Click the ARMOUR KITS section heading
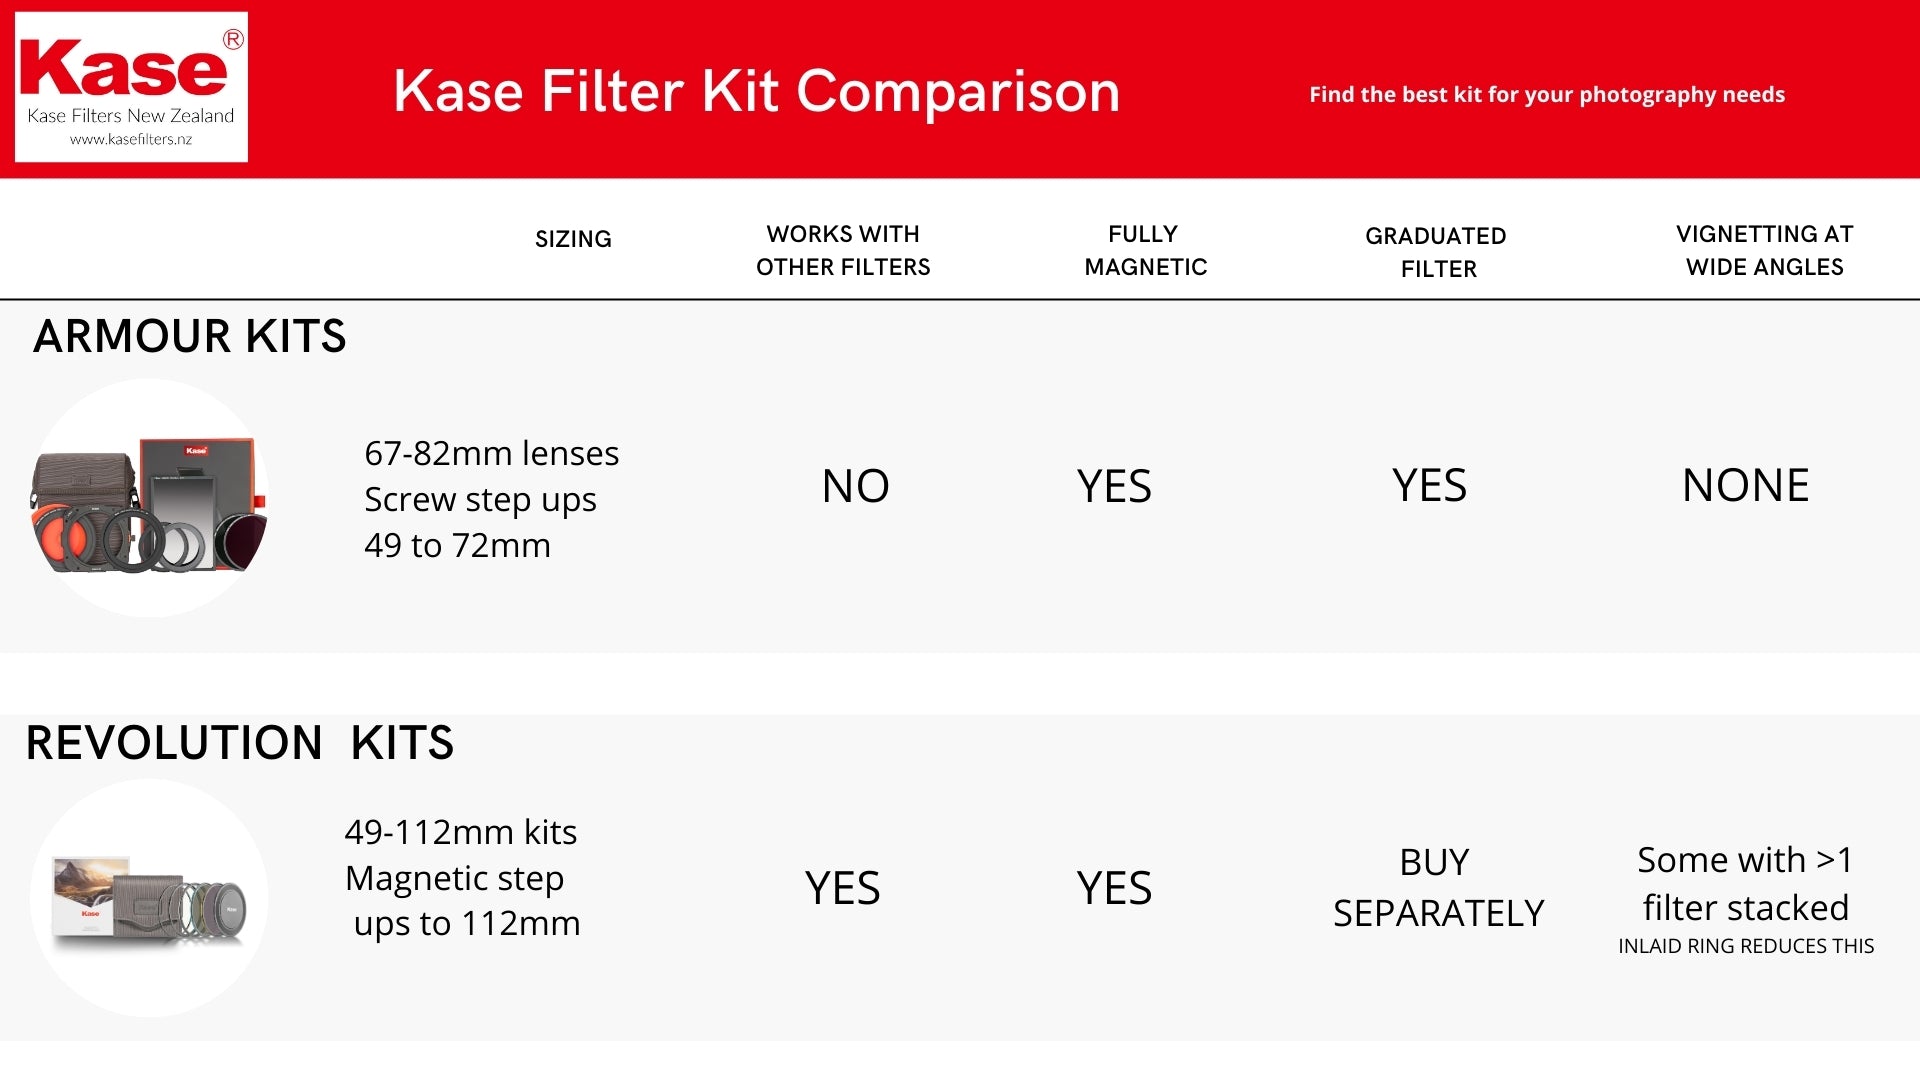1920x1080 pixels. pos(190,336)
